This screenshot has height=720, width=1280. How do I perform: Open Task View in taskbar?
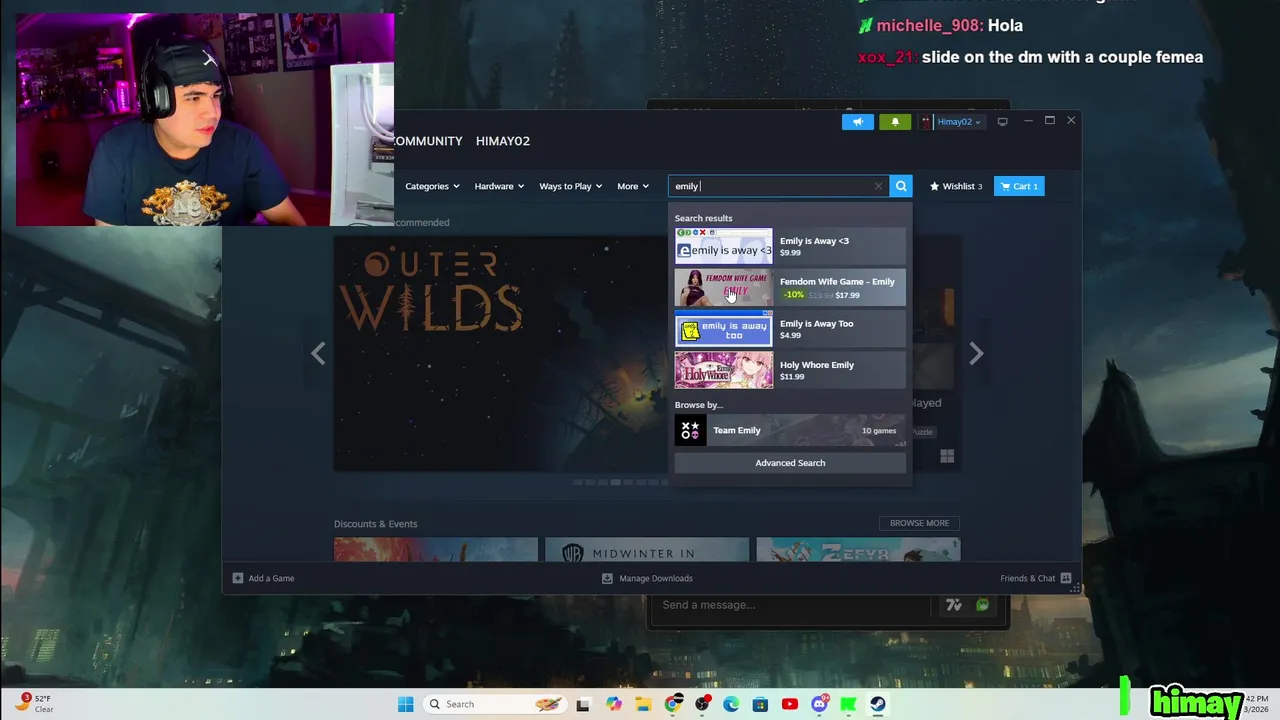point(583,704)
